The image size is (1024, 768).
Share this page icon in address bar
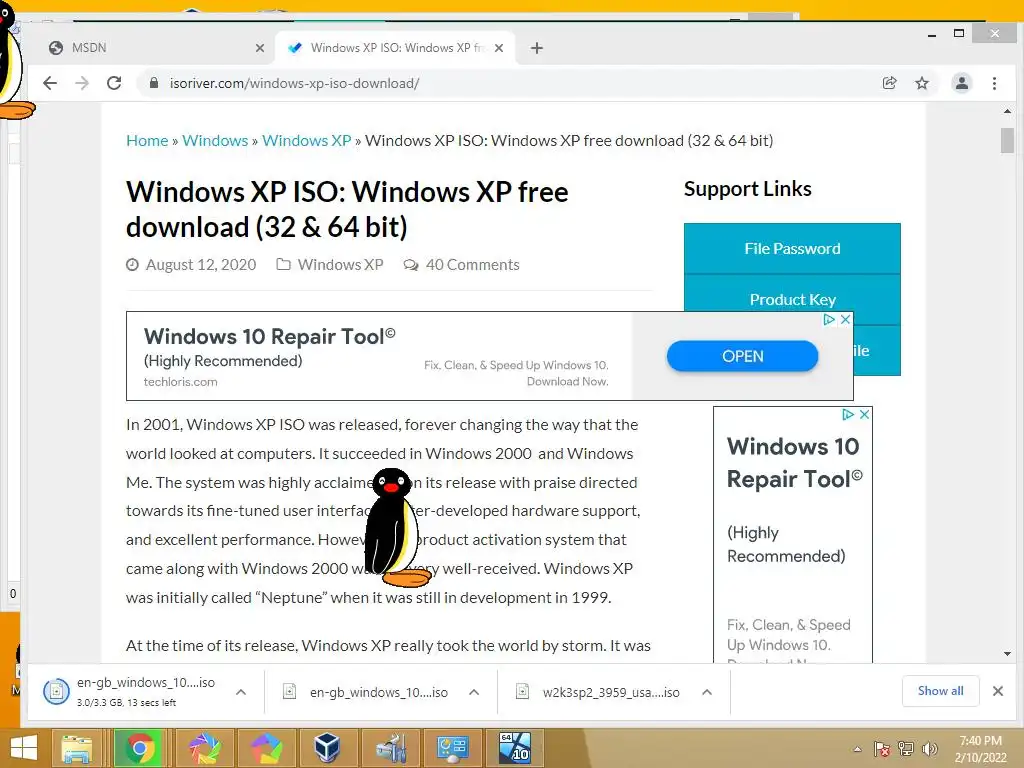tap(889, 83)
